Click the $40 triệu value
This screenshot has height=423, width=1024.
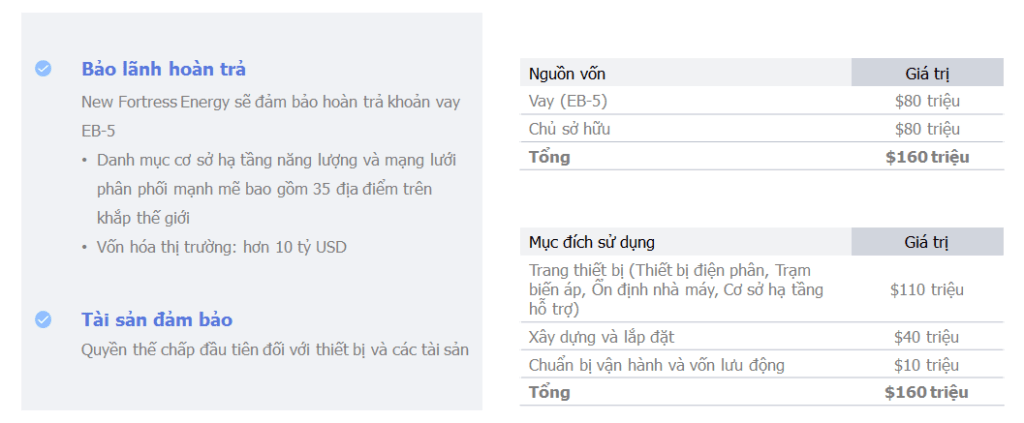tap(927, 337)
